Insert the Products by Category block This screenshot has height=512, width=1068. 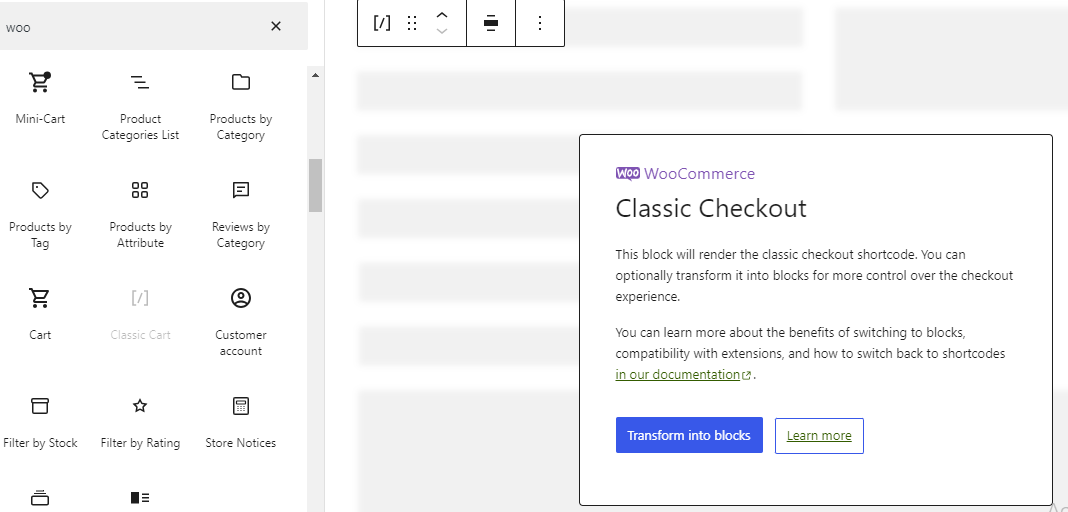click(240, 106)
